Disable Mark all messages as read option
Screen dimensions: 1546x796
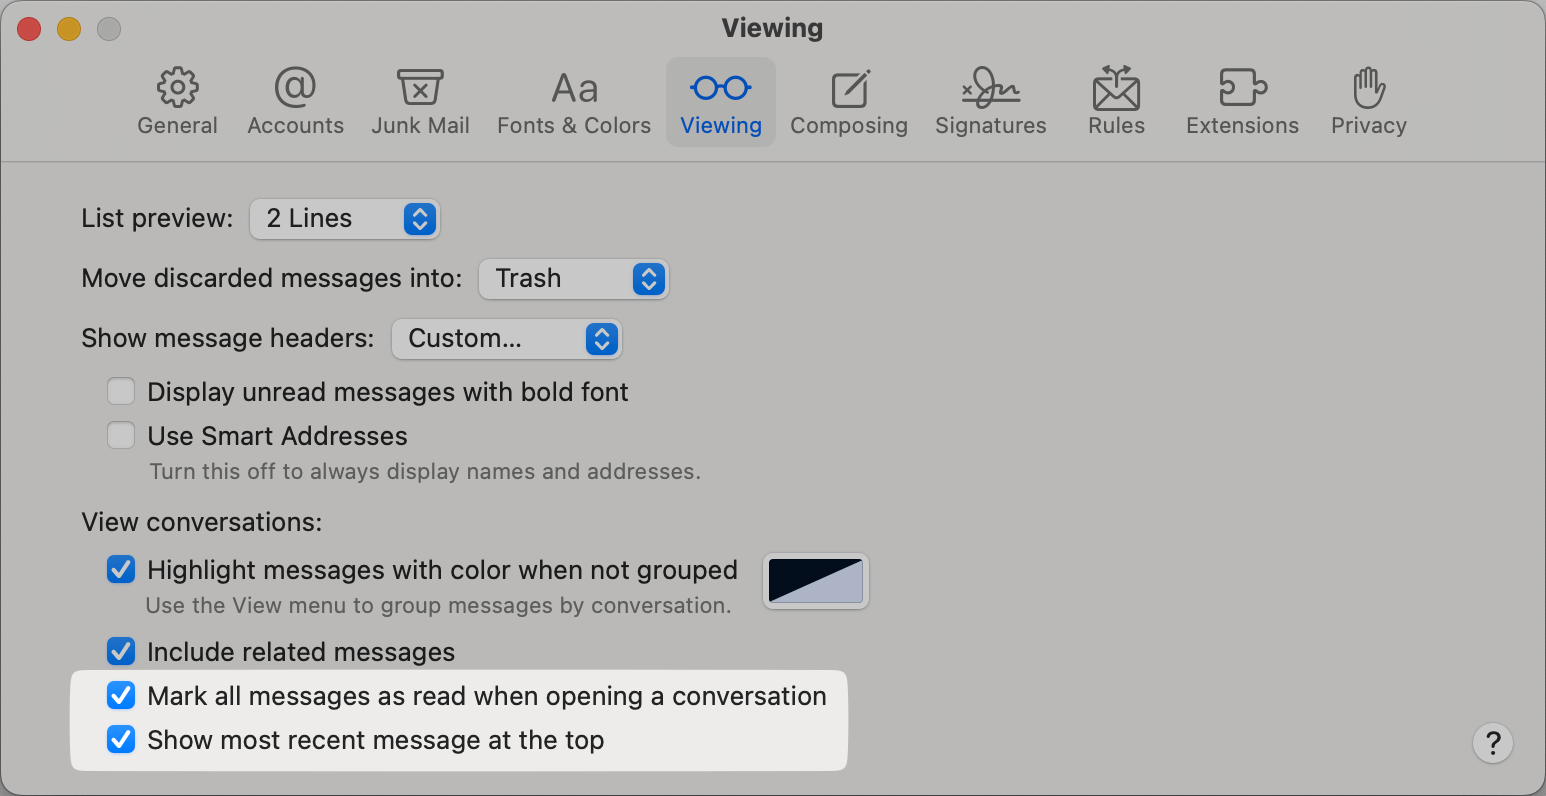[x=121, y=696]
